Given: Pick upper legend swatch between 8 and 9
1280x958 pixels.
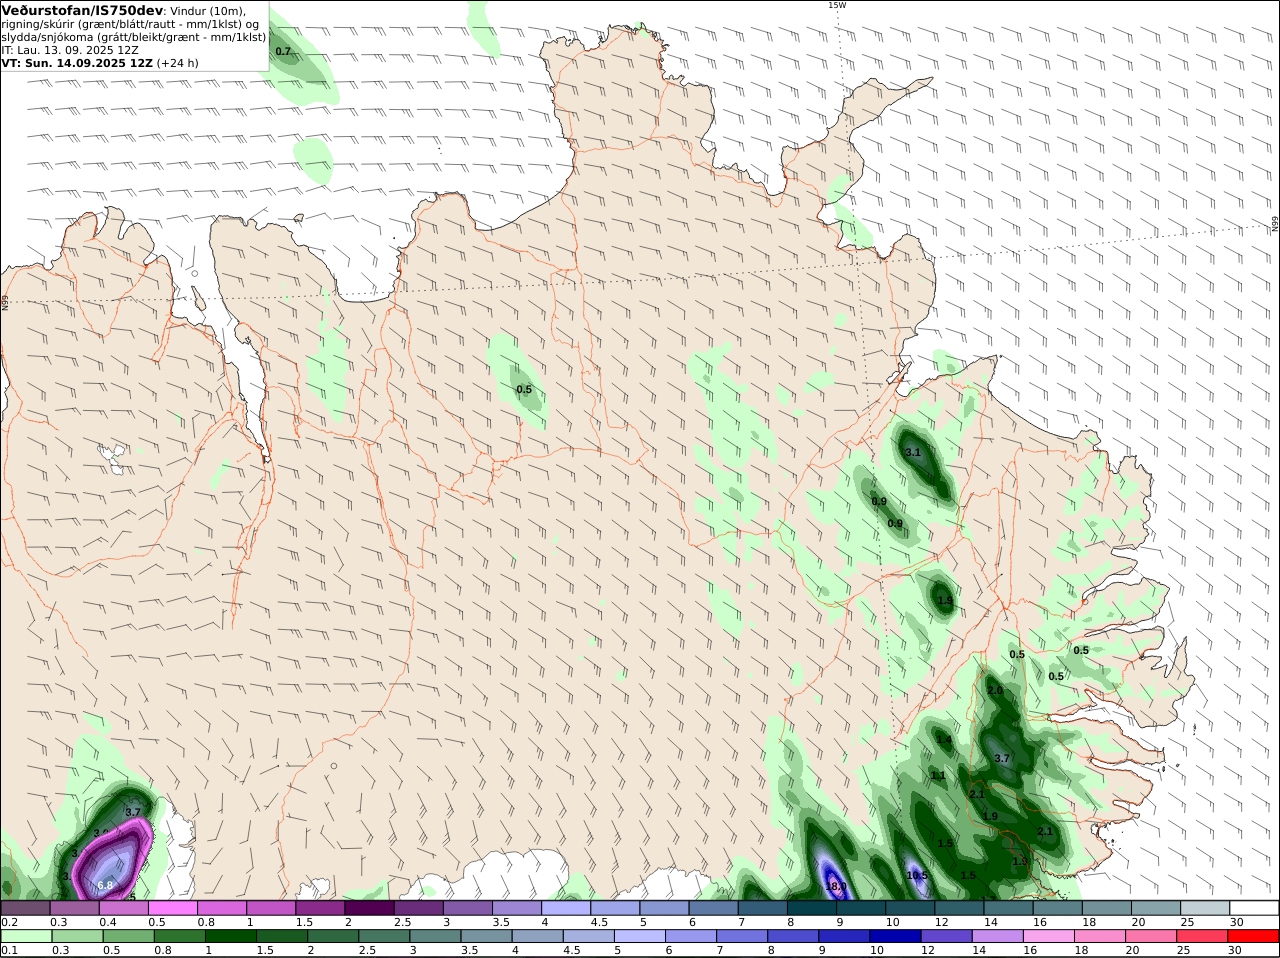Looking at the screenshot, I should (x=811, y=908).
